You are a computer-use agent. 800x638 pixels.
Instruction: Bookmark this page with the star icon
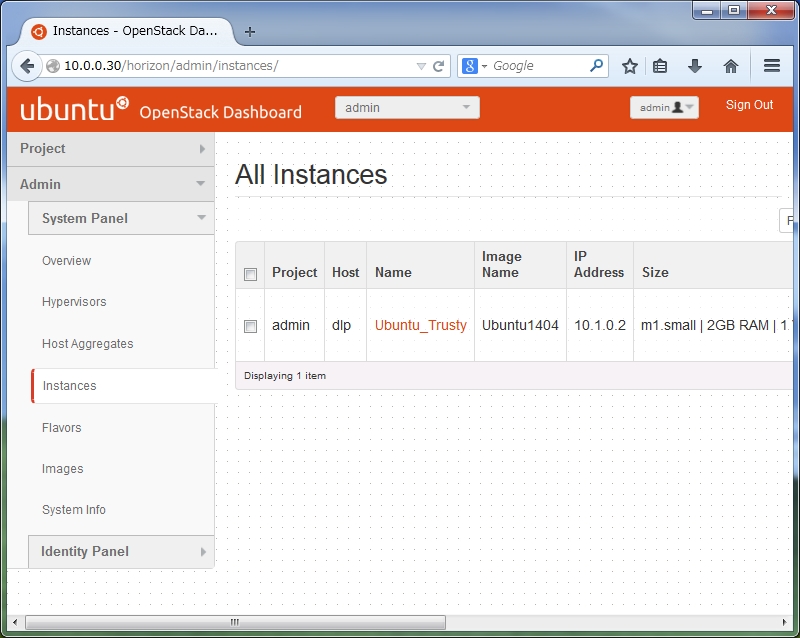(x=630, y=66)
